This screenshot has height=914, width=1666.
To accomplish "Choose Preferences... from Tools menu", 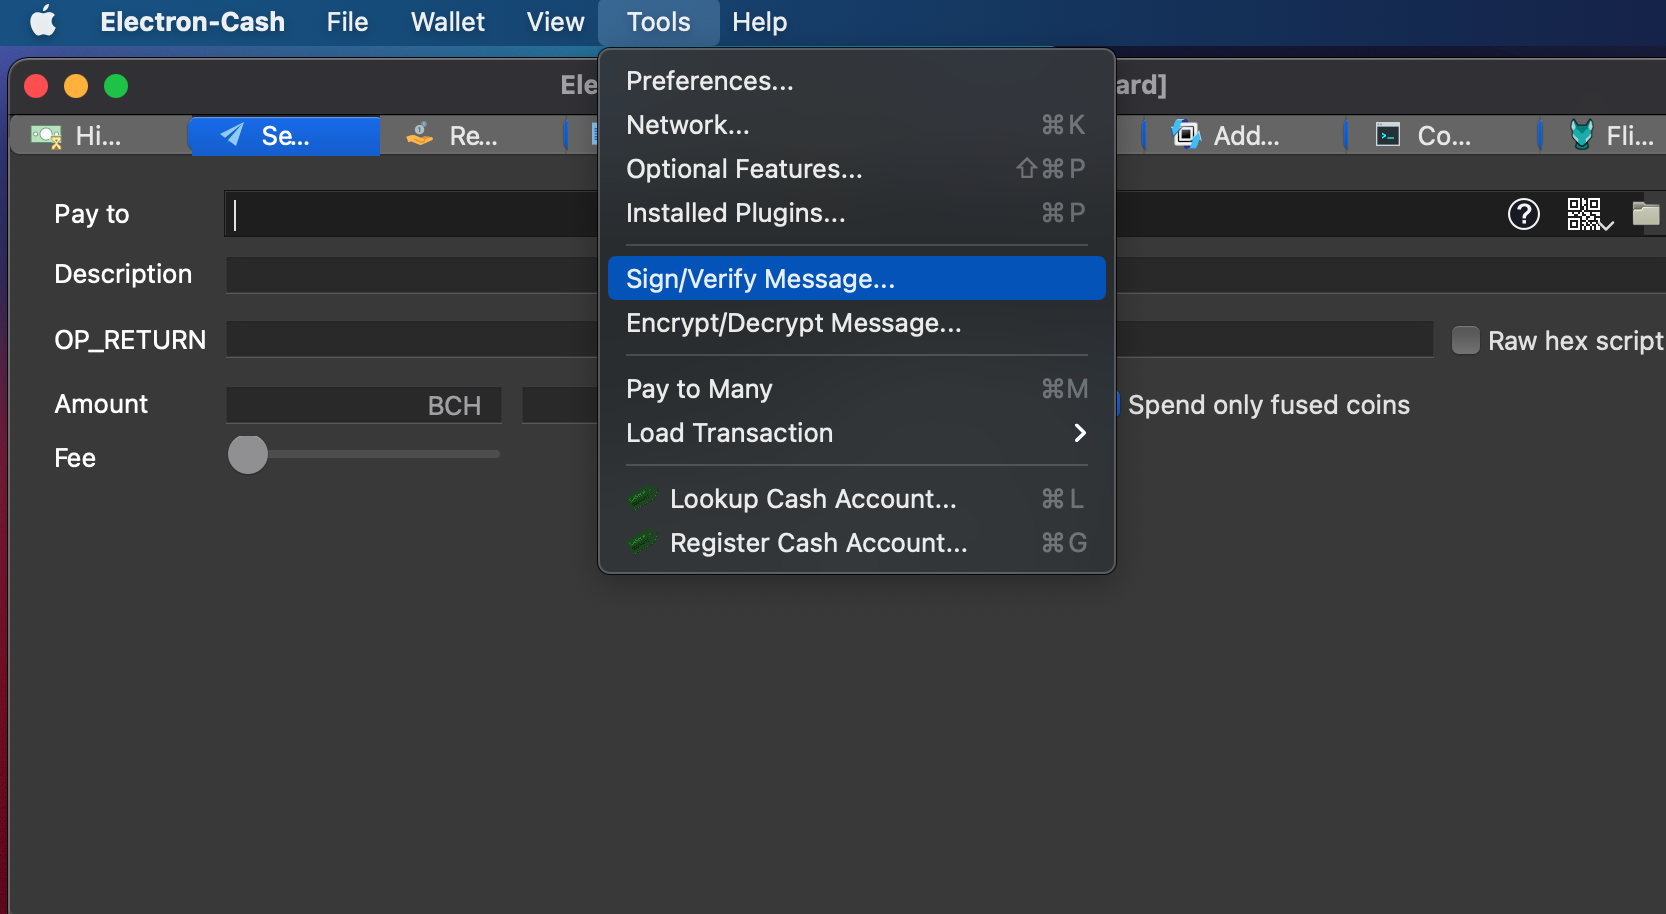I will coord(856,81).
